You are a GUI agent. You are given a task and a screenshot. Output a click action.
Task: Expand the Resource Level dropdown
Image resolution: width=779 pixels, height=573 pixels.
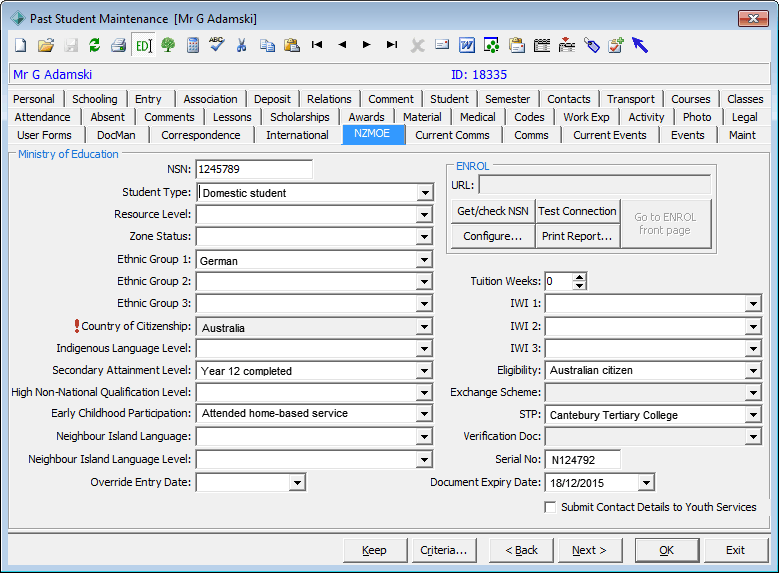(x=424, y=215)
